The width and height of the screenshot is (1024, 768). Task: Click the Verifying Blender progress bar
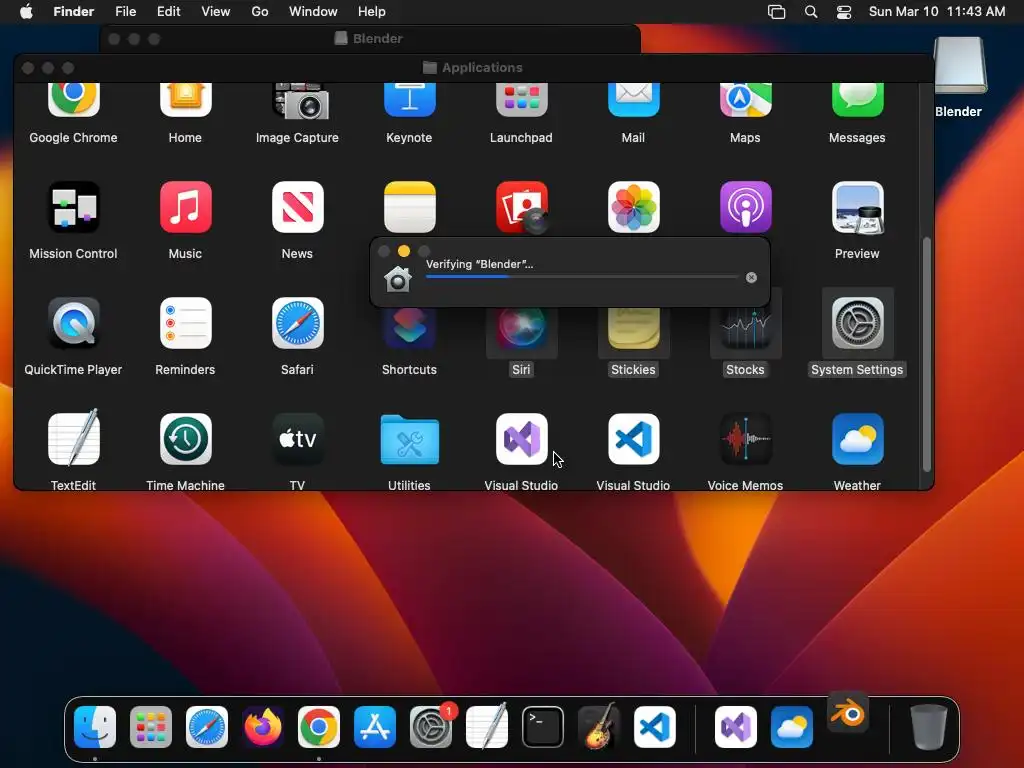click(x=582, y=277)
